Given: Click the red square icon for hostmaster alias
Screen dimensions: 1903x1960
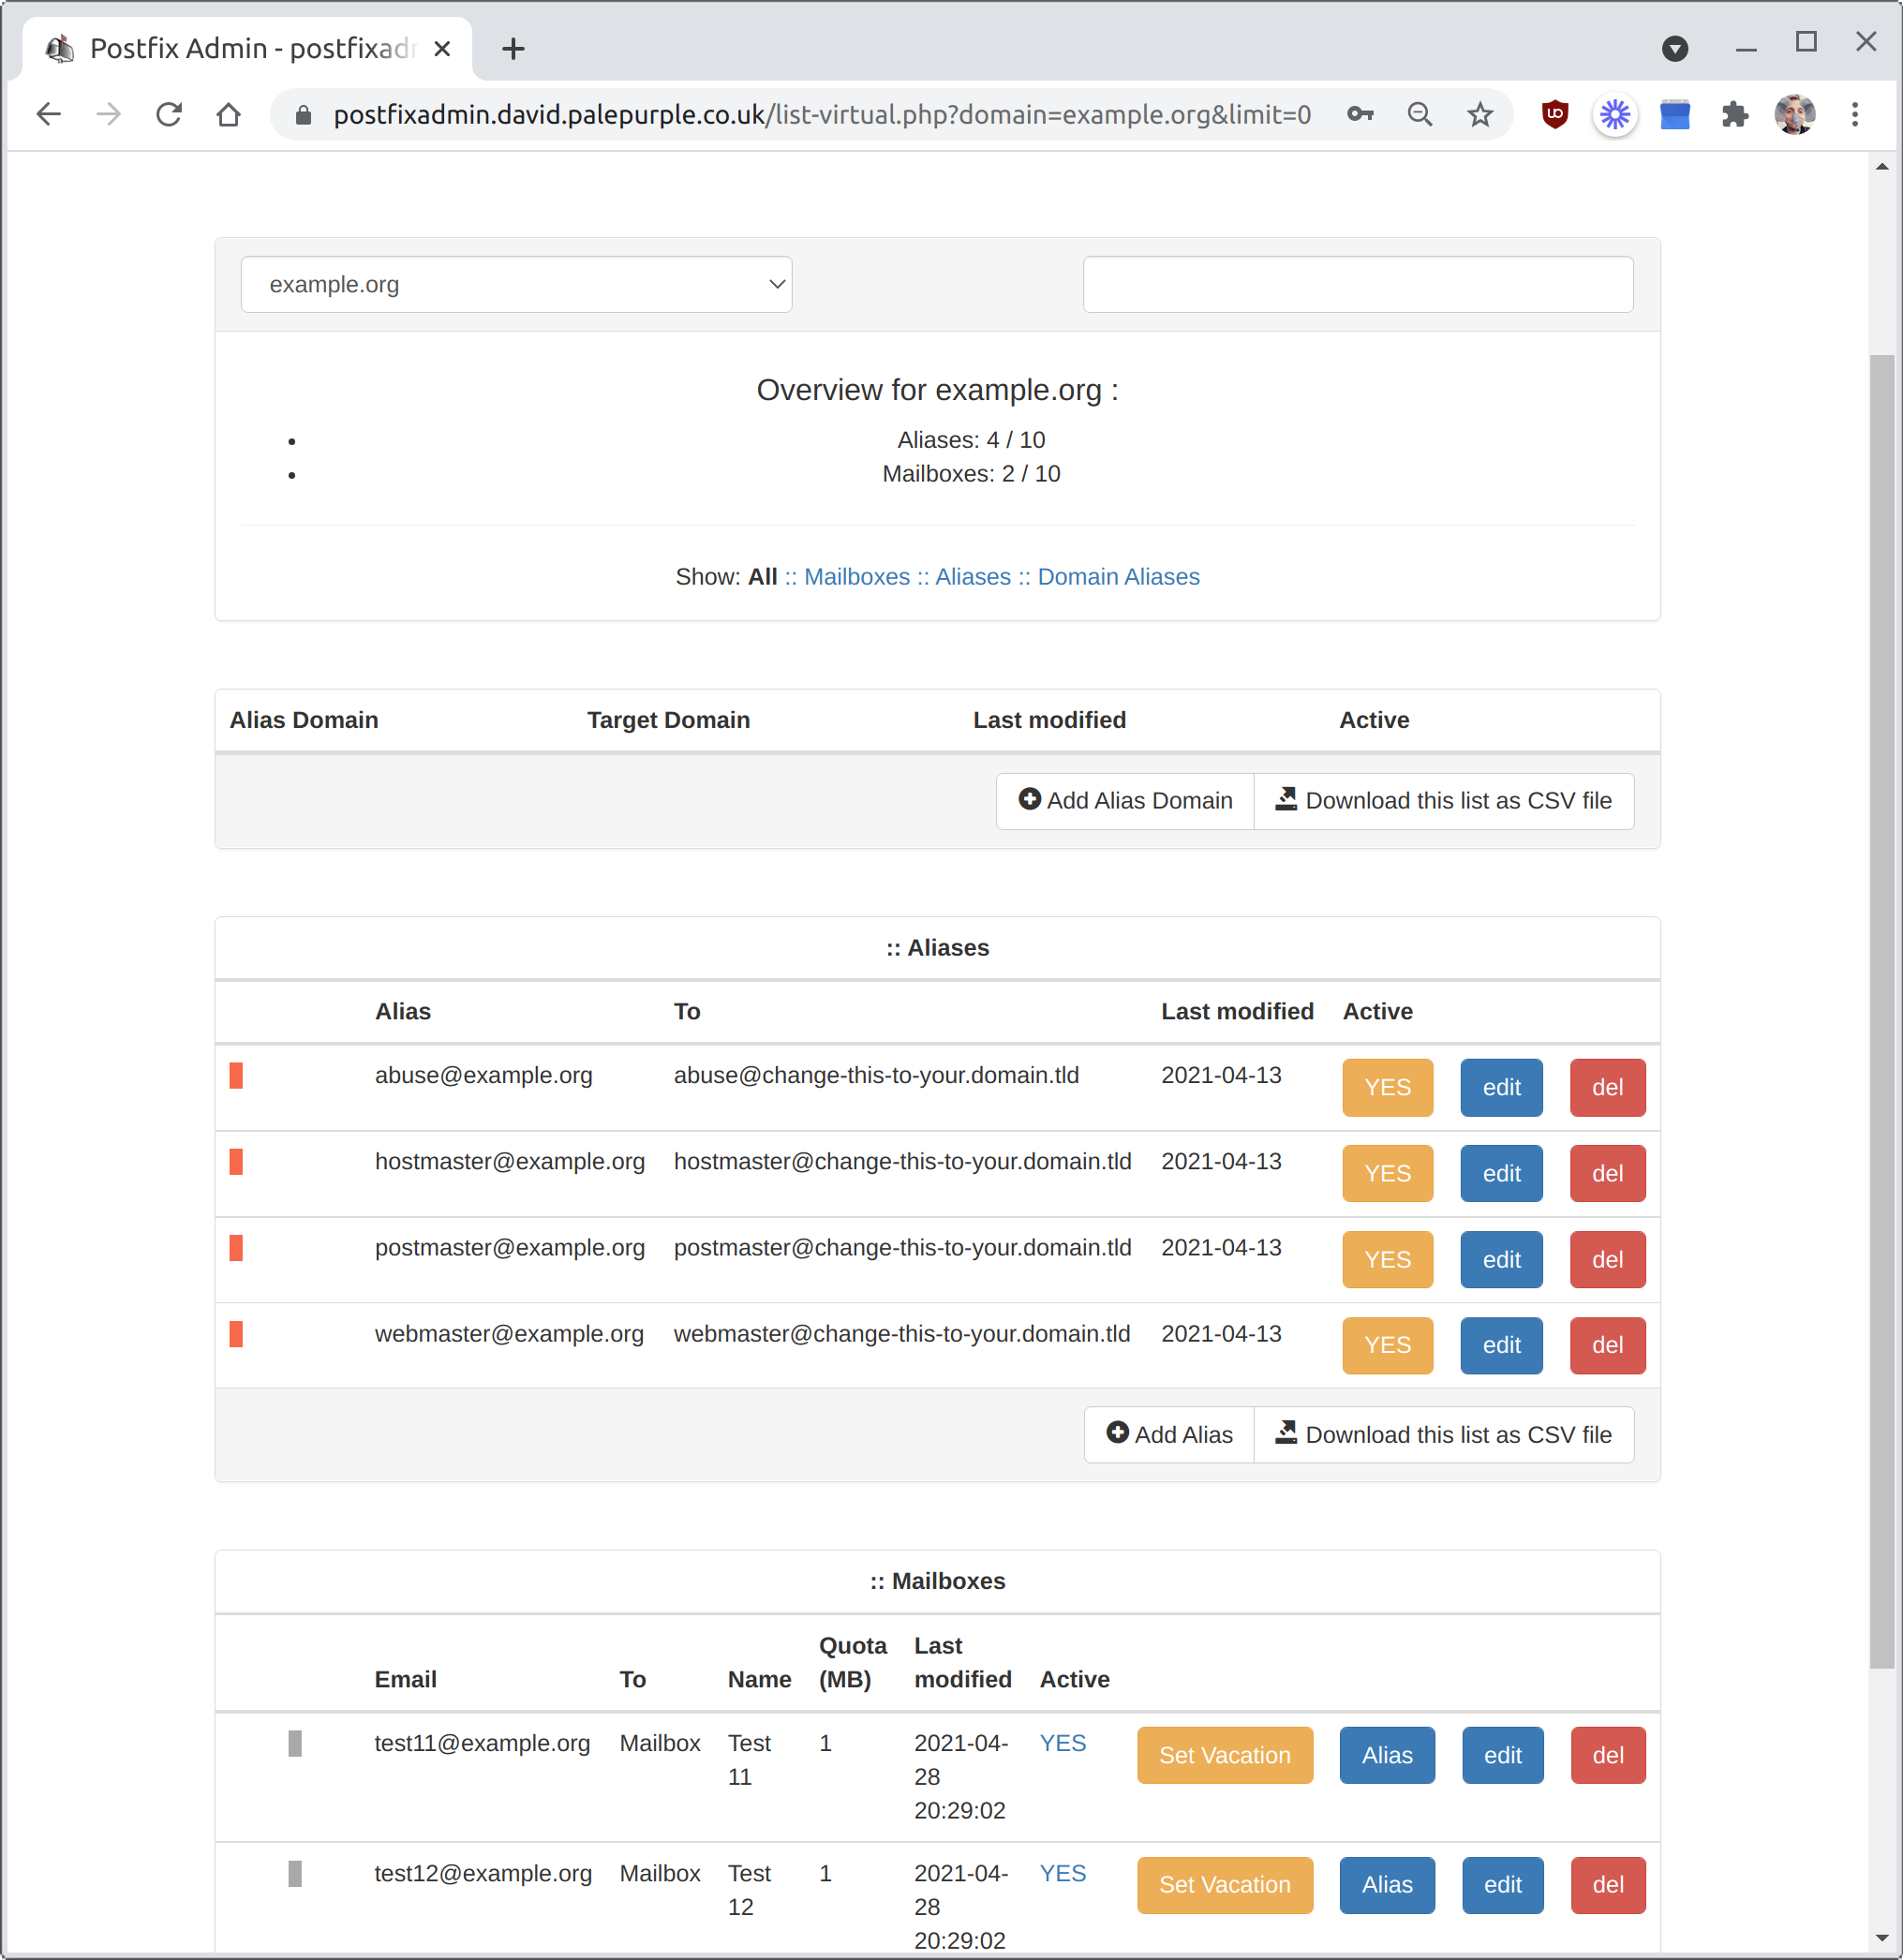Looking at the screenshot, I should click(240, 1162).
